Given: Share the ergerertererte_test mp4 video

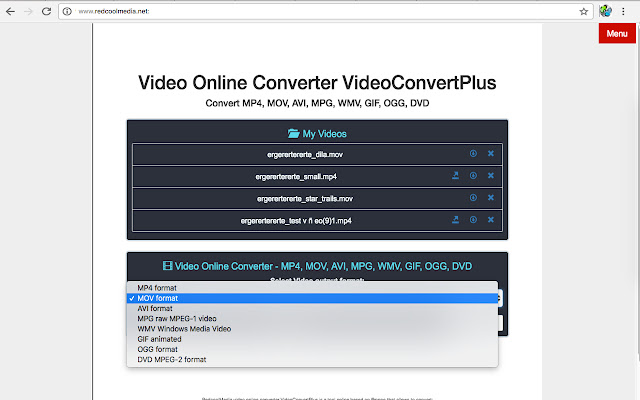Looking at the screenshot, I should (456, 220).
